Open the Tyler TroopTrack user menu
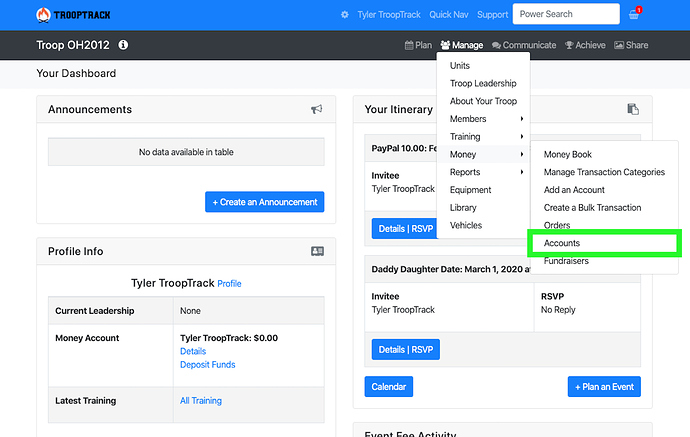The image size is (690, 437). point(389,15)
